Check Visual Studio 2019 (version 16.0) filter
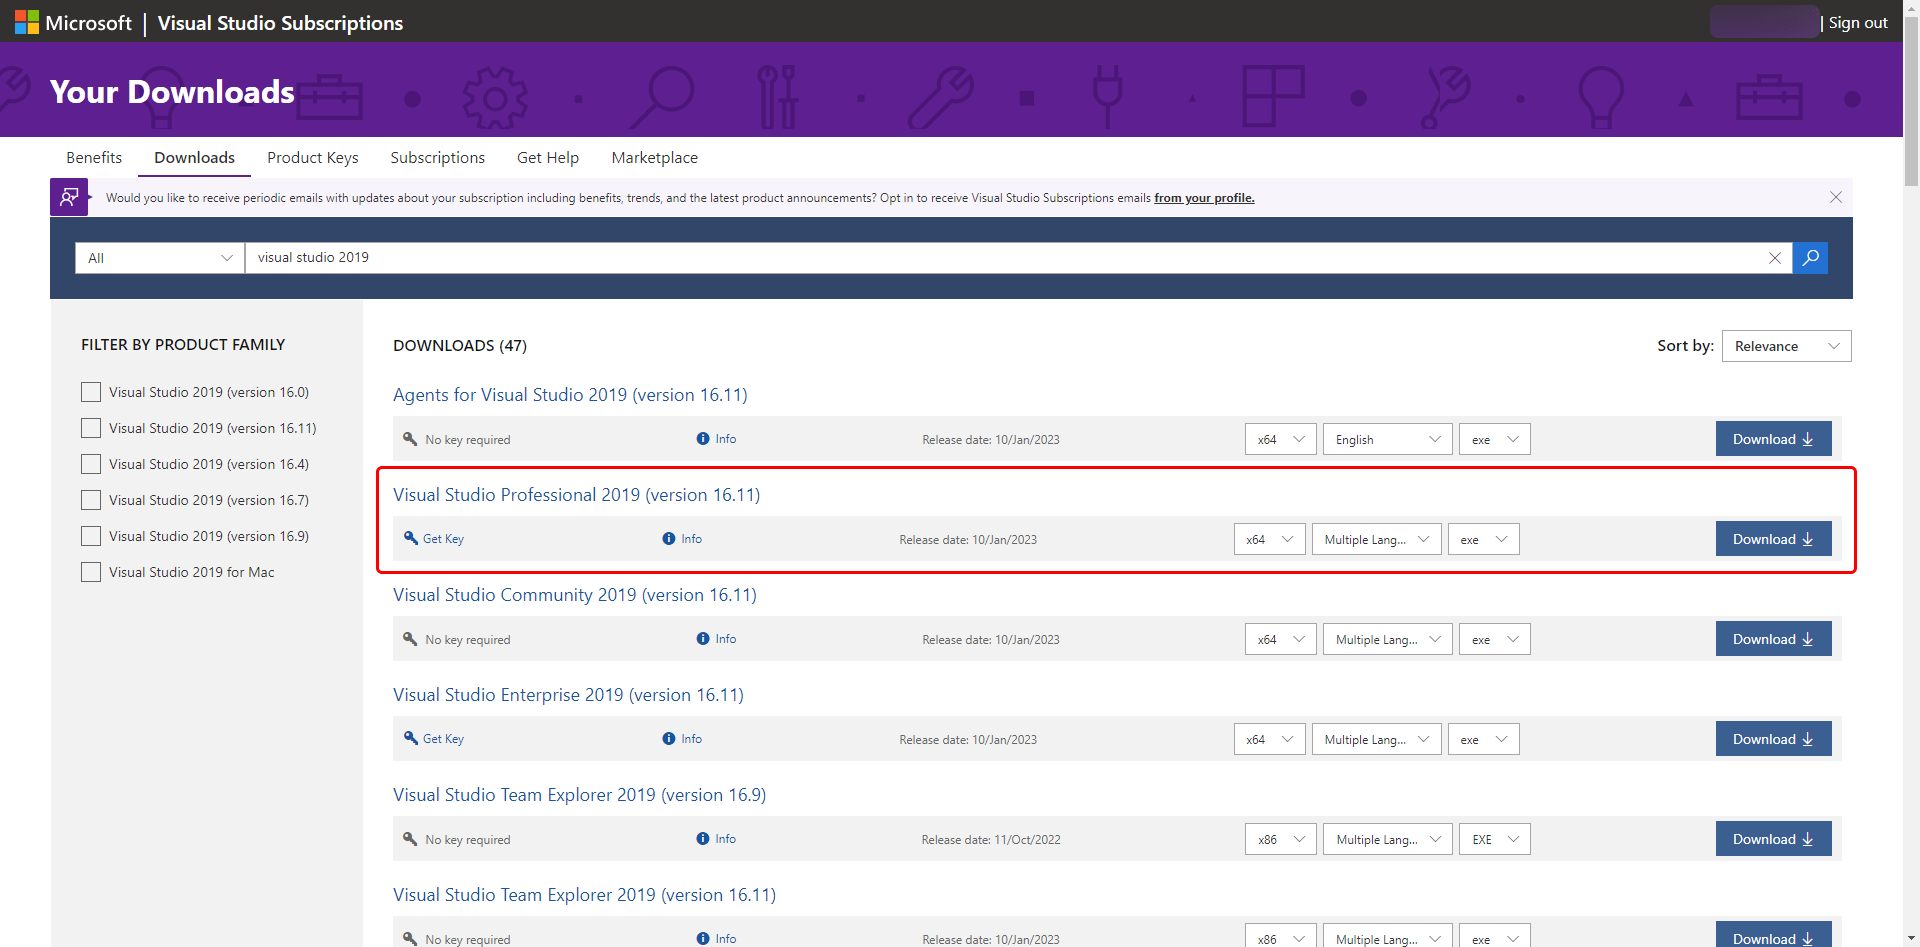Viewport: 1920px width, 947px height. click(91, 392)
